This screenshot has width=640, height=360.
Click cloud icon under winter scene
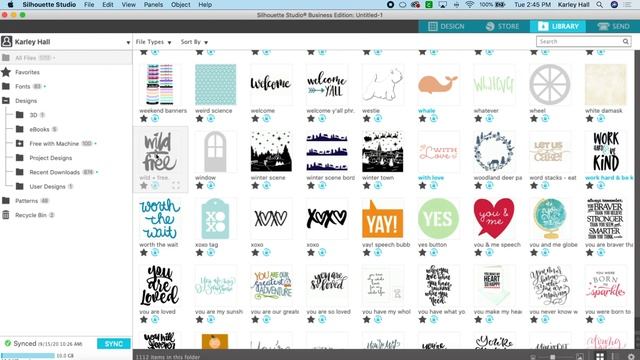point(267,185)
